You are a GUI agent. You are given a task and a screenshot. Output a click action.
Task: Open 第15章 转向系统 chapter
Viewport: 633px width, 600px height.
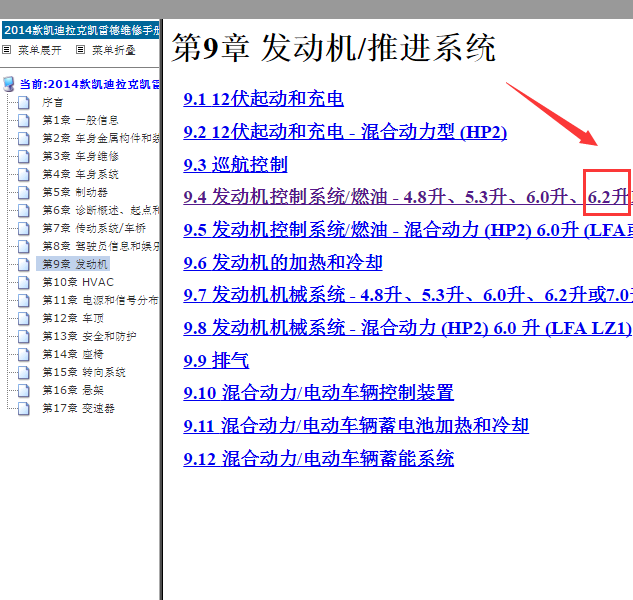point(84,372)
